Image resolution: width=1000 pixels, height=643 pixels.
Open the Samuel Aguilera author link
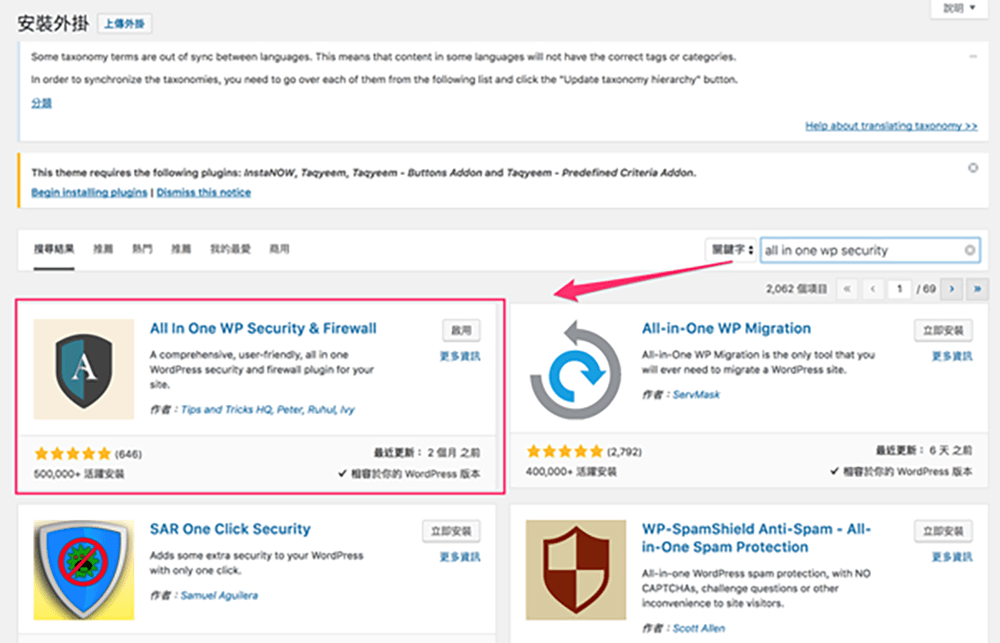219,596
